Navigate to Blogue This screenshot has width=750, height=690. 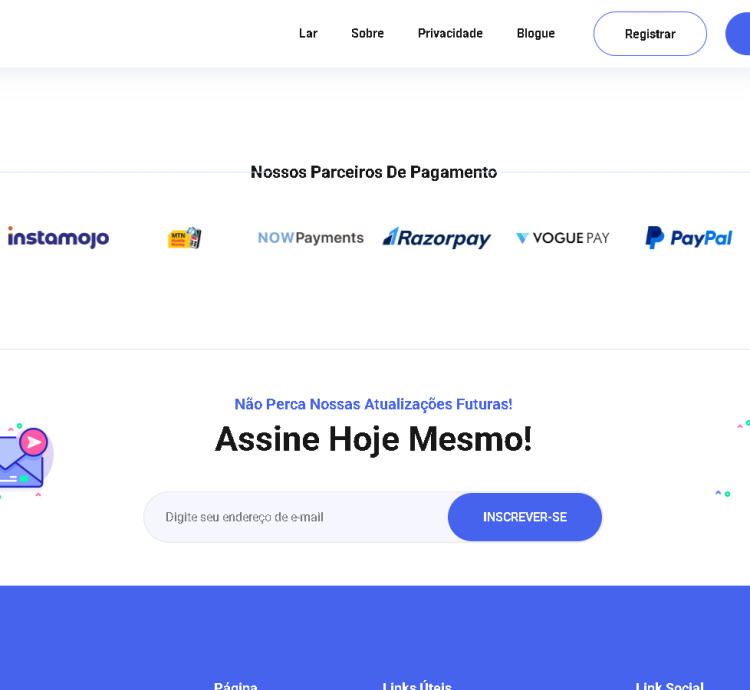[536, 33]
